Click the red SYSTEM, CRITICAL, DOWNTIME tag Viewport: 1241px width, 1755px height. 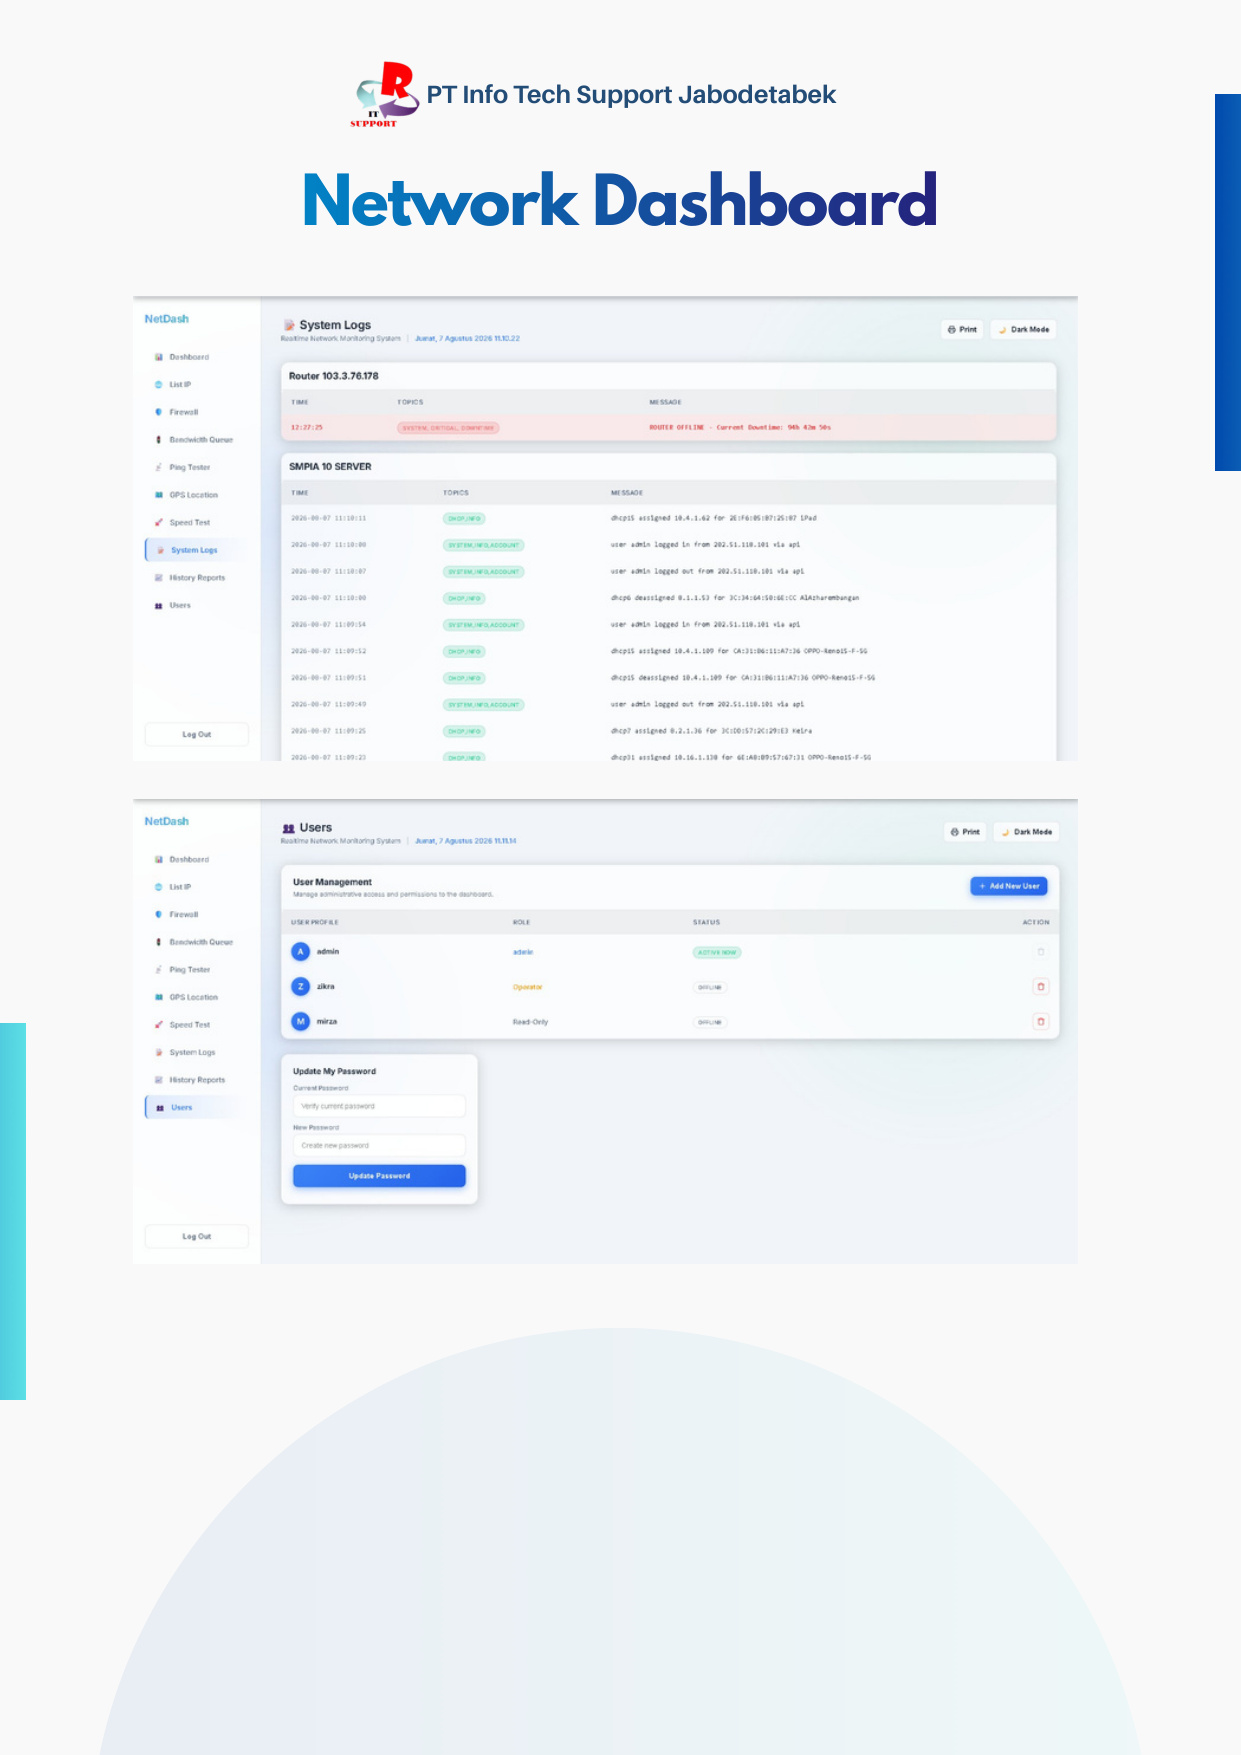[448, 428]
